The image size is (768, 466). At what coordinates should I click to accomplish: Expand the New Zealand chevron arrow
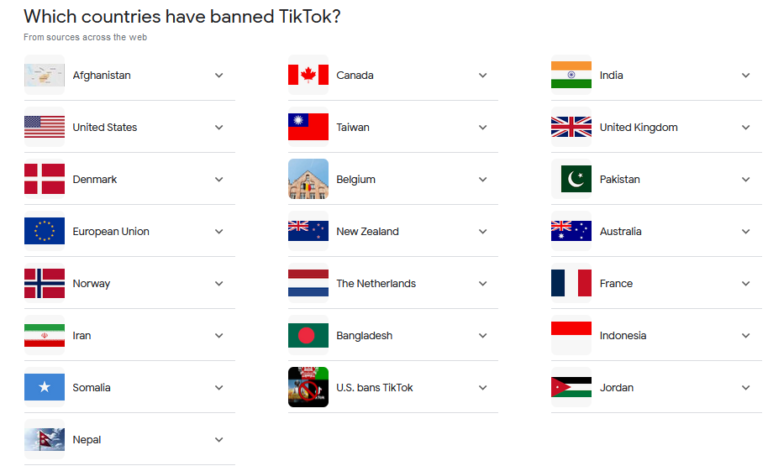coord(482,231)
